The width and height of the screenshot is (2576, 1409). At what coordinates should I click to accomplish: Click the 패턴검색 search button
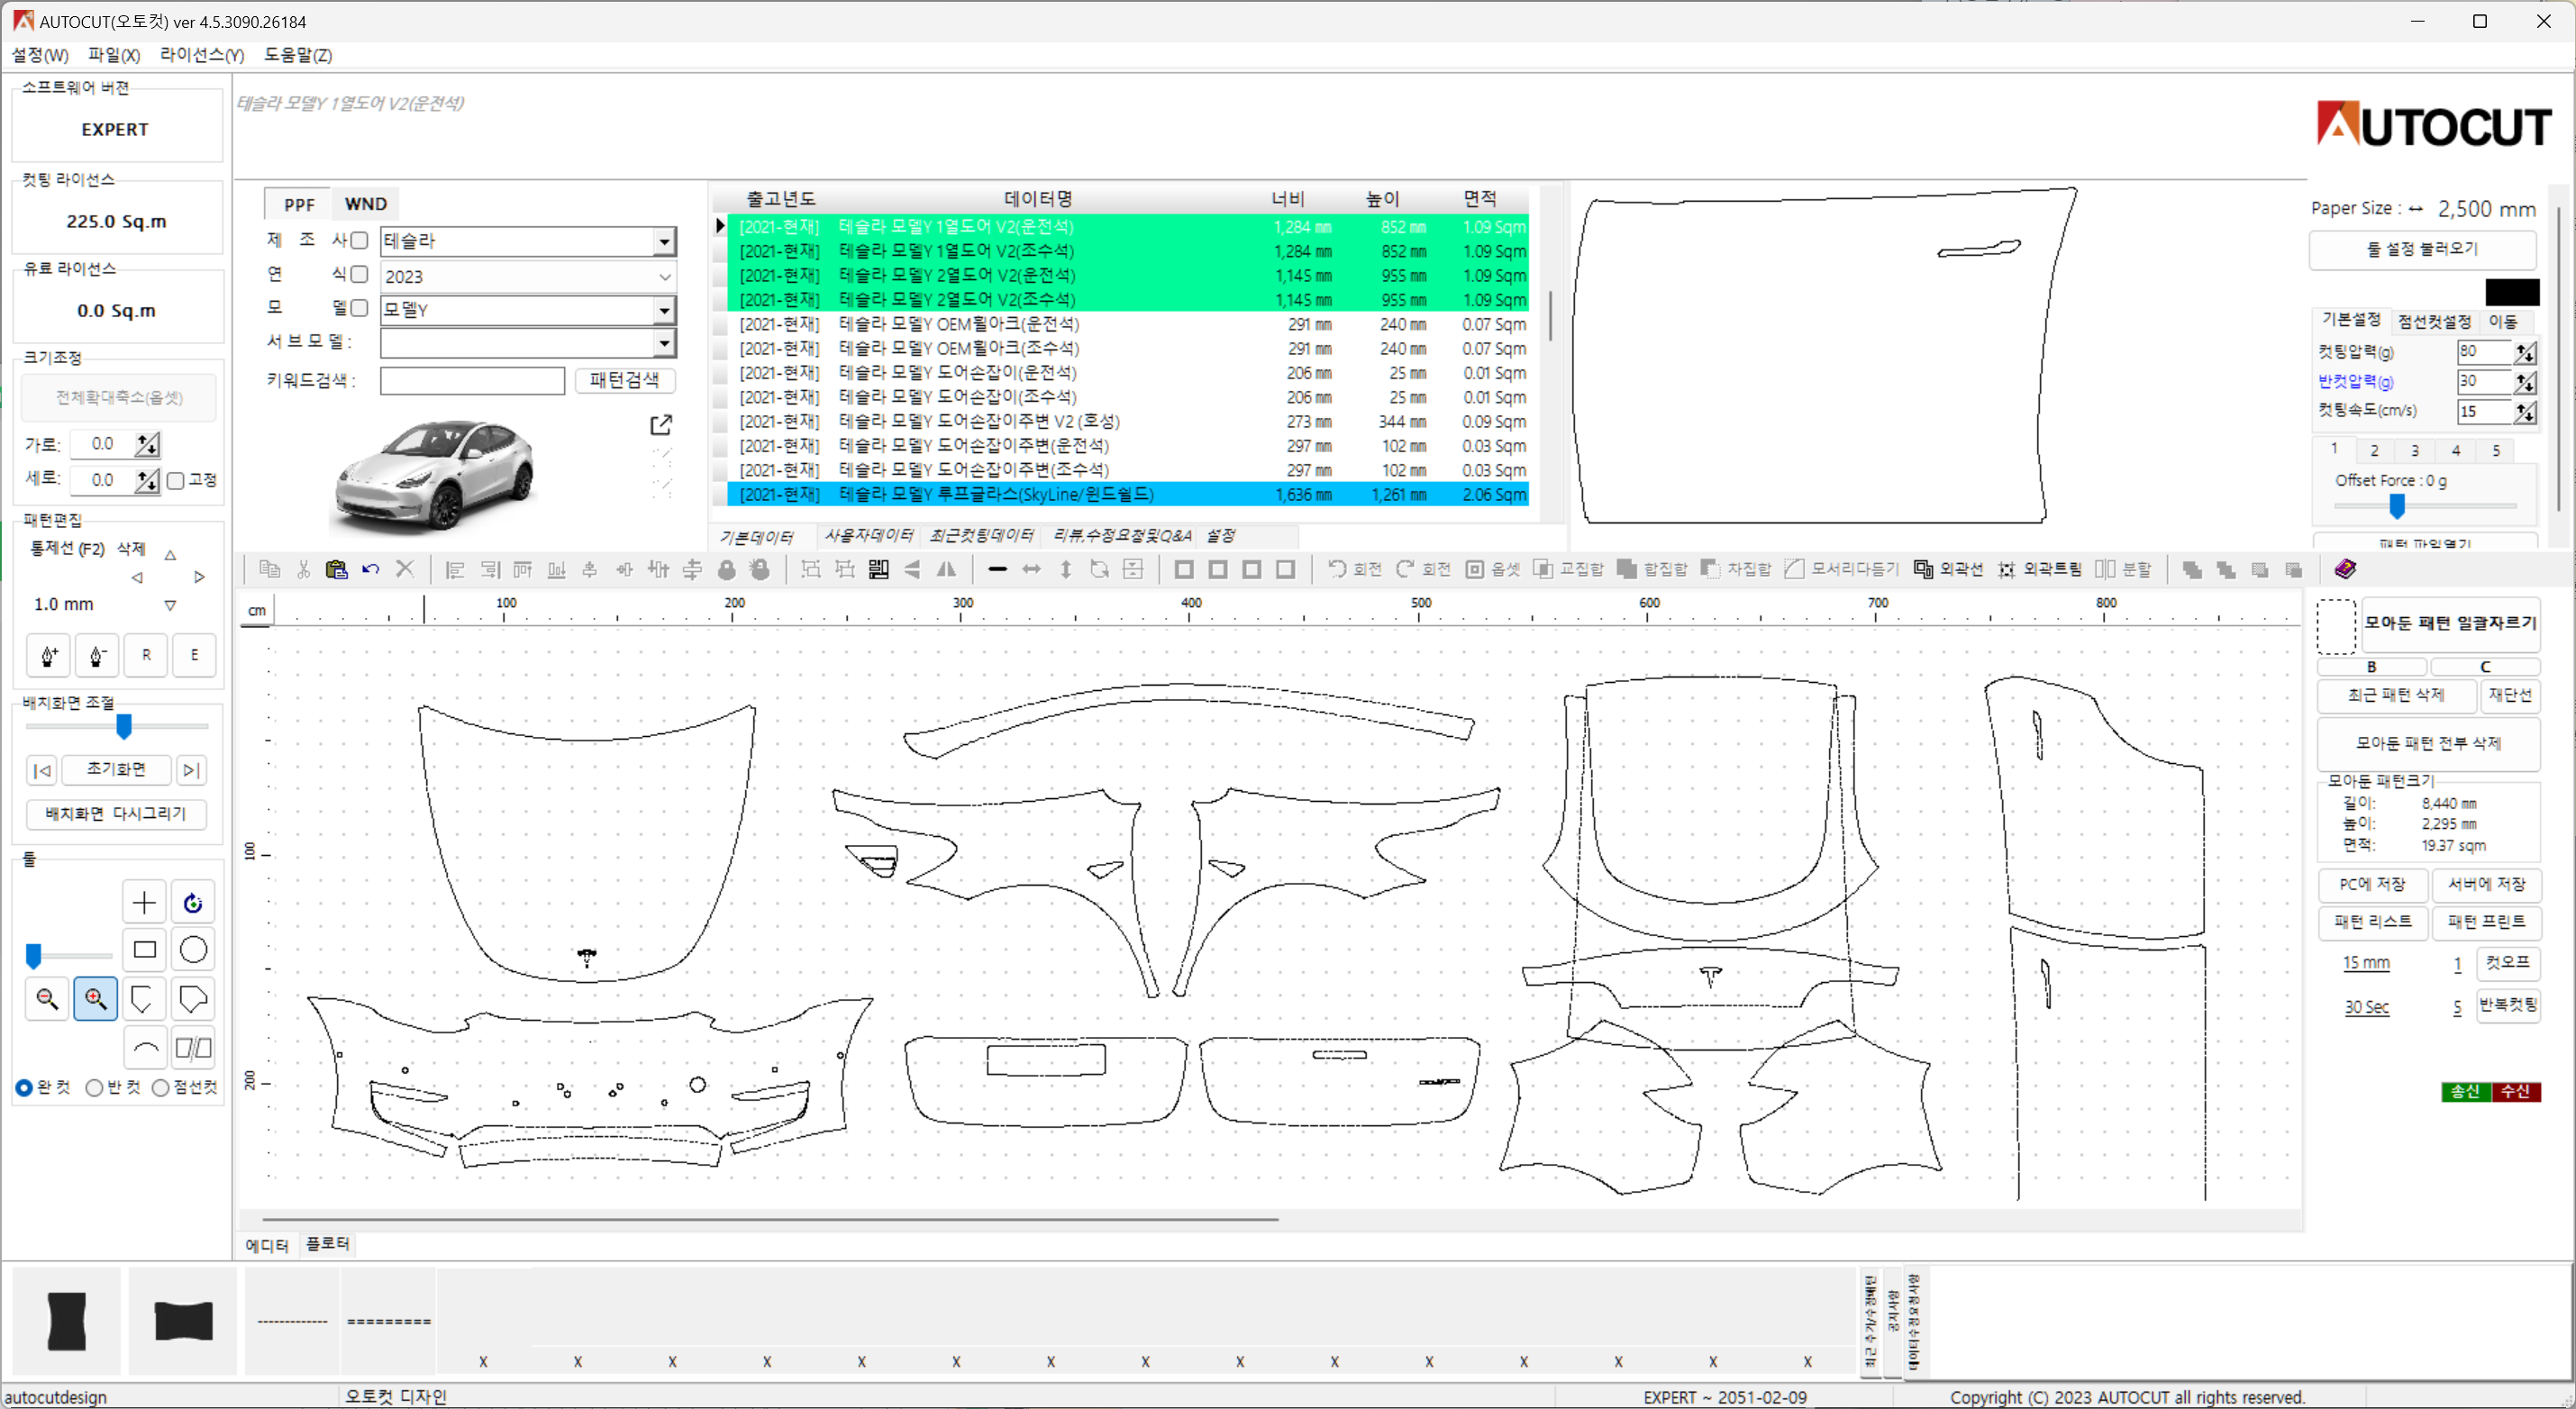tap(624, 380)
